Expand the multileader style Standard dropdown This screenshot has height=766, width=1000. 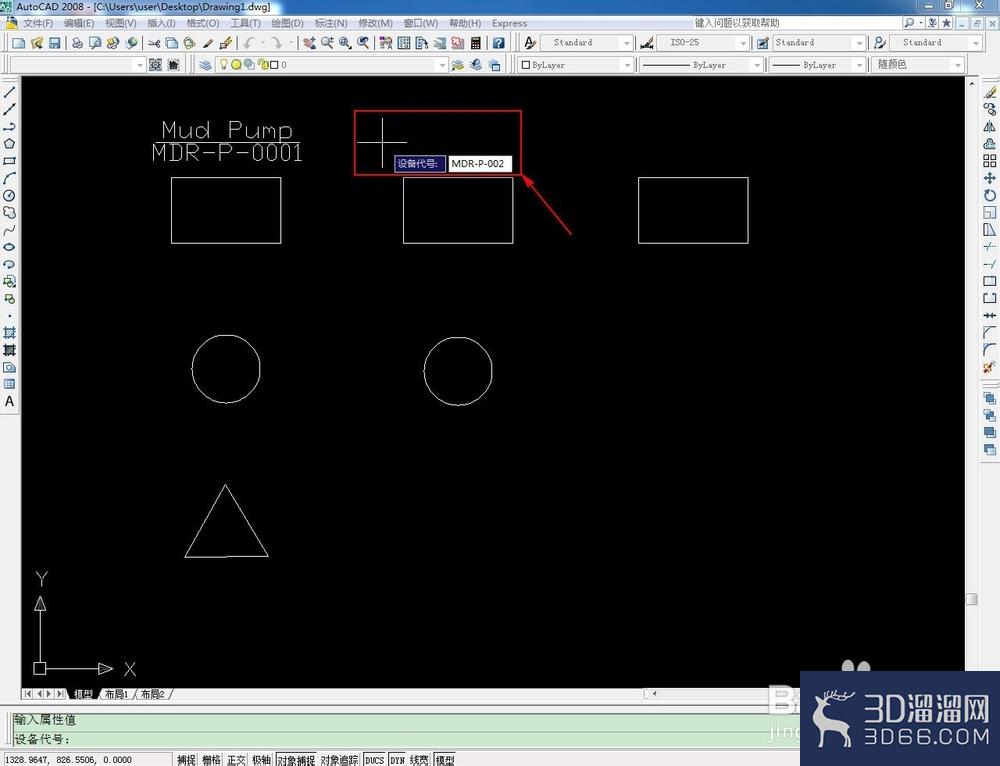[x=976, y=43]
